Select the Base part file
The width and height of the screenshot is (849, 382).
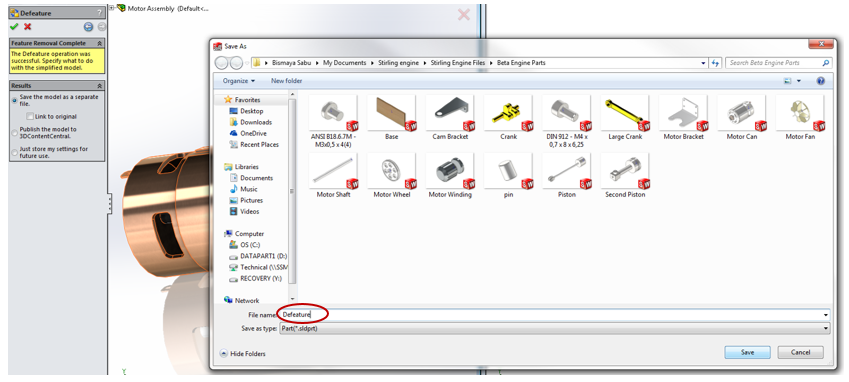(391, 118)
